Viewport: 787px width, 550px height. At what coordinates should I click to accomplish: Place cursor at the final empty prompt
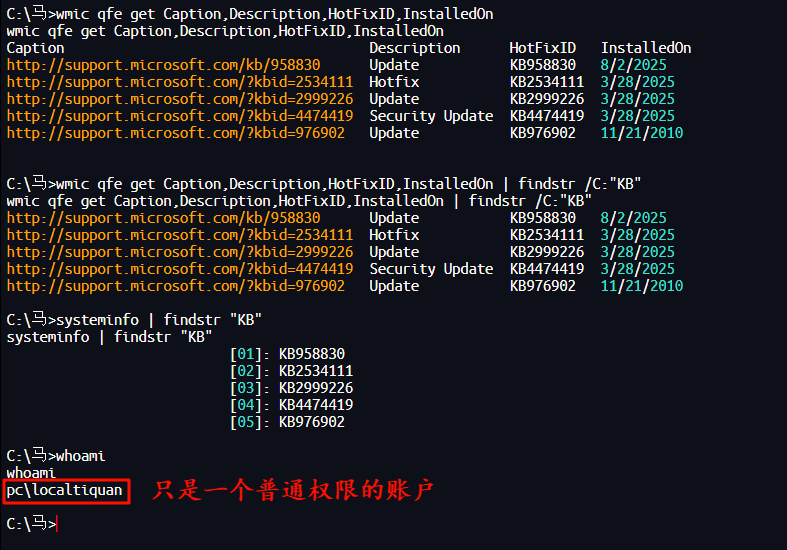pos(58,524)
